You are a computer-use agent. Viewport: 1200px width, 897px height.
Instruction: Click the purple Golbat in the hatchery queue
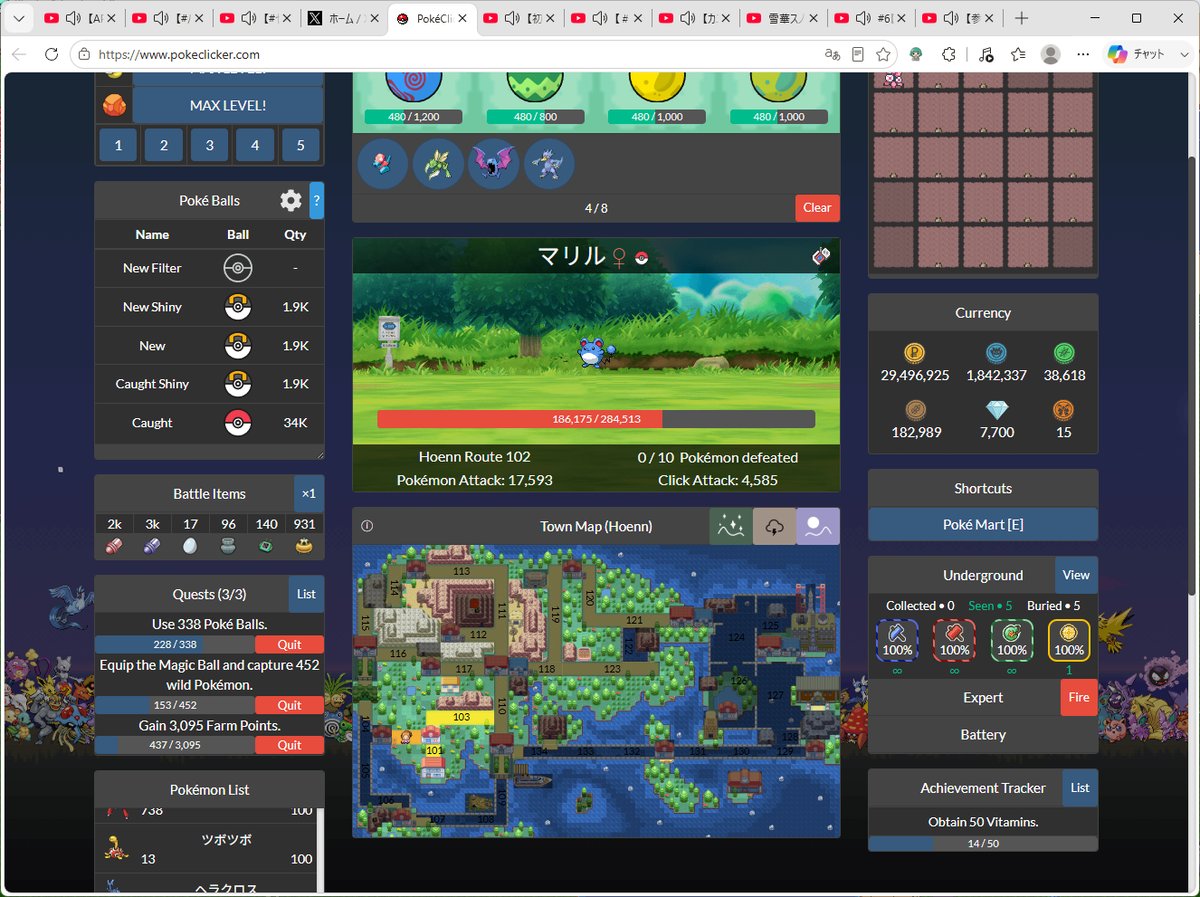tap(494, 164)
